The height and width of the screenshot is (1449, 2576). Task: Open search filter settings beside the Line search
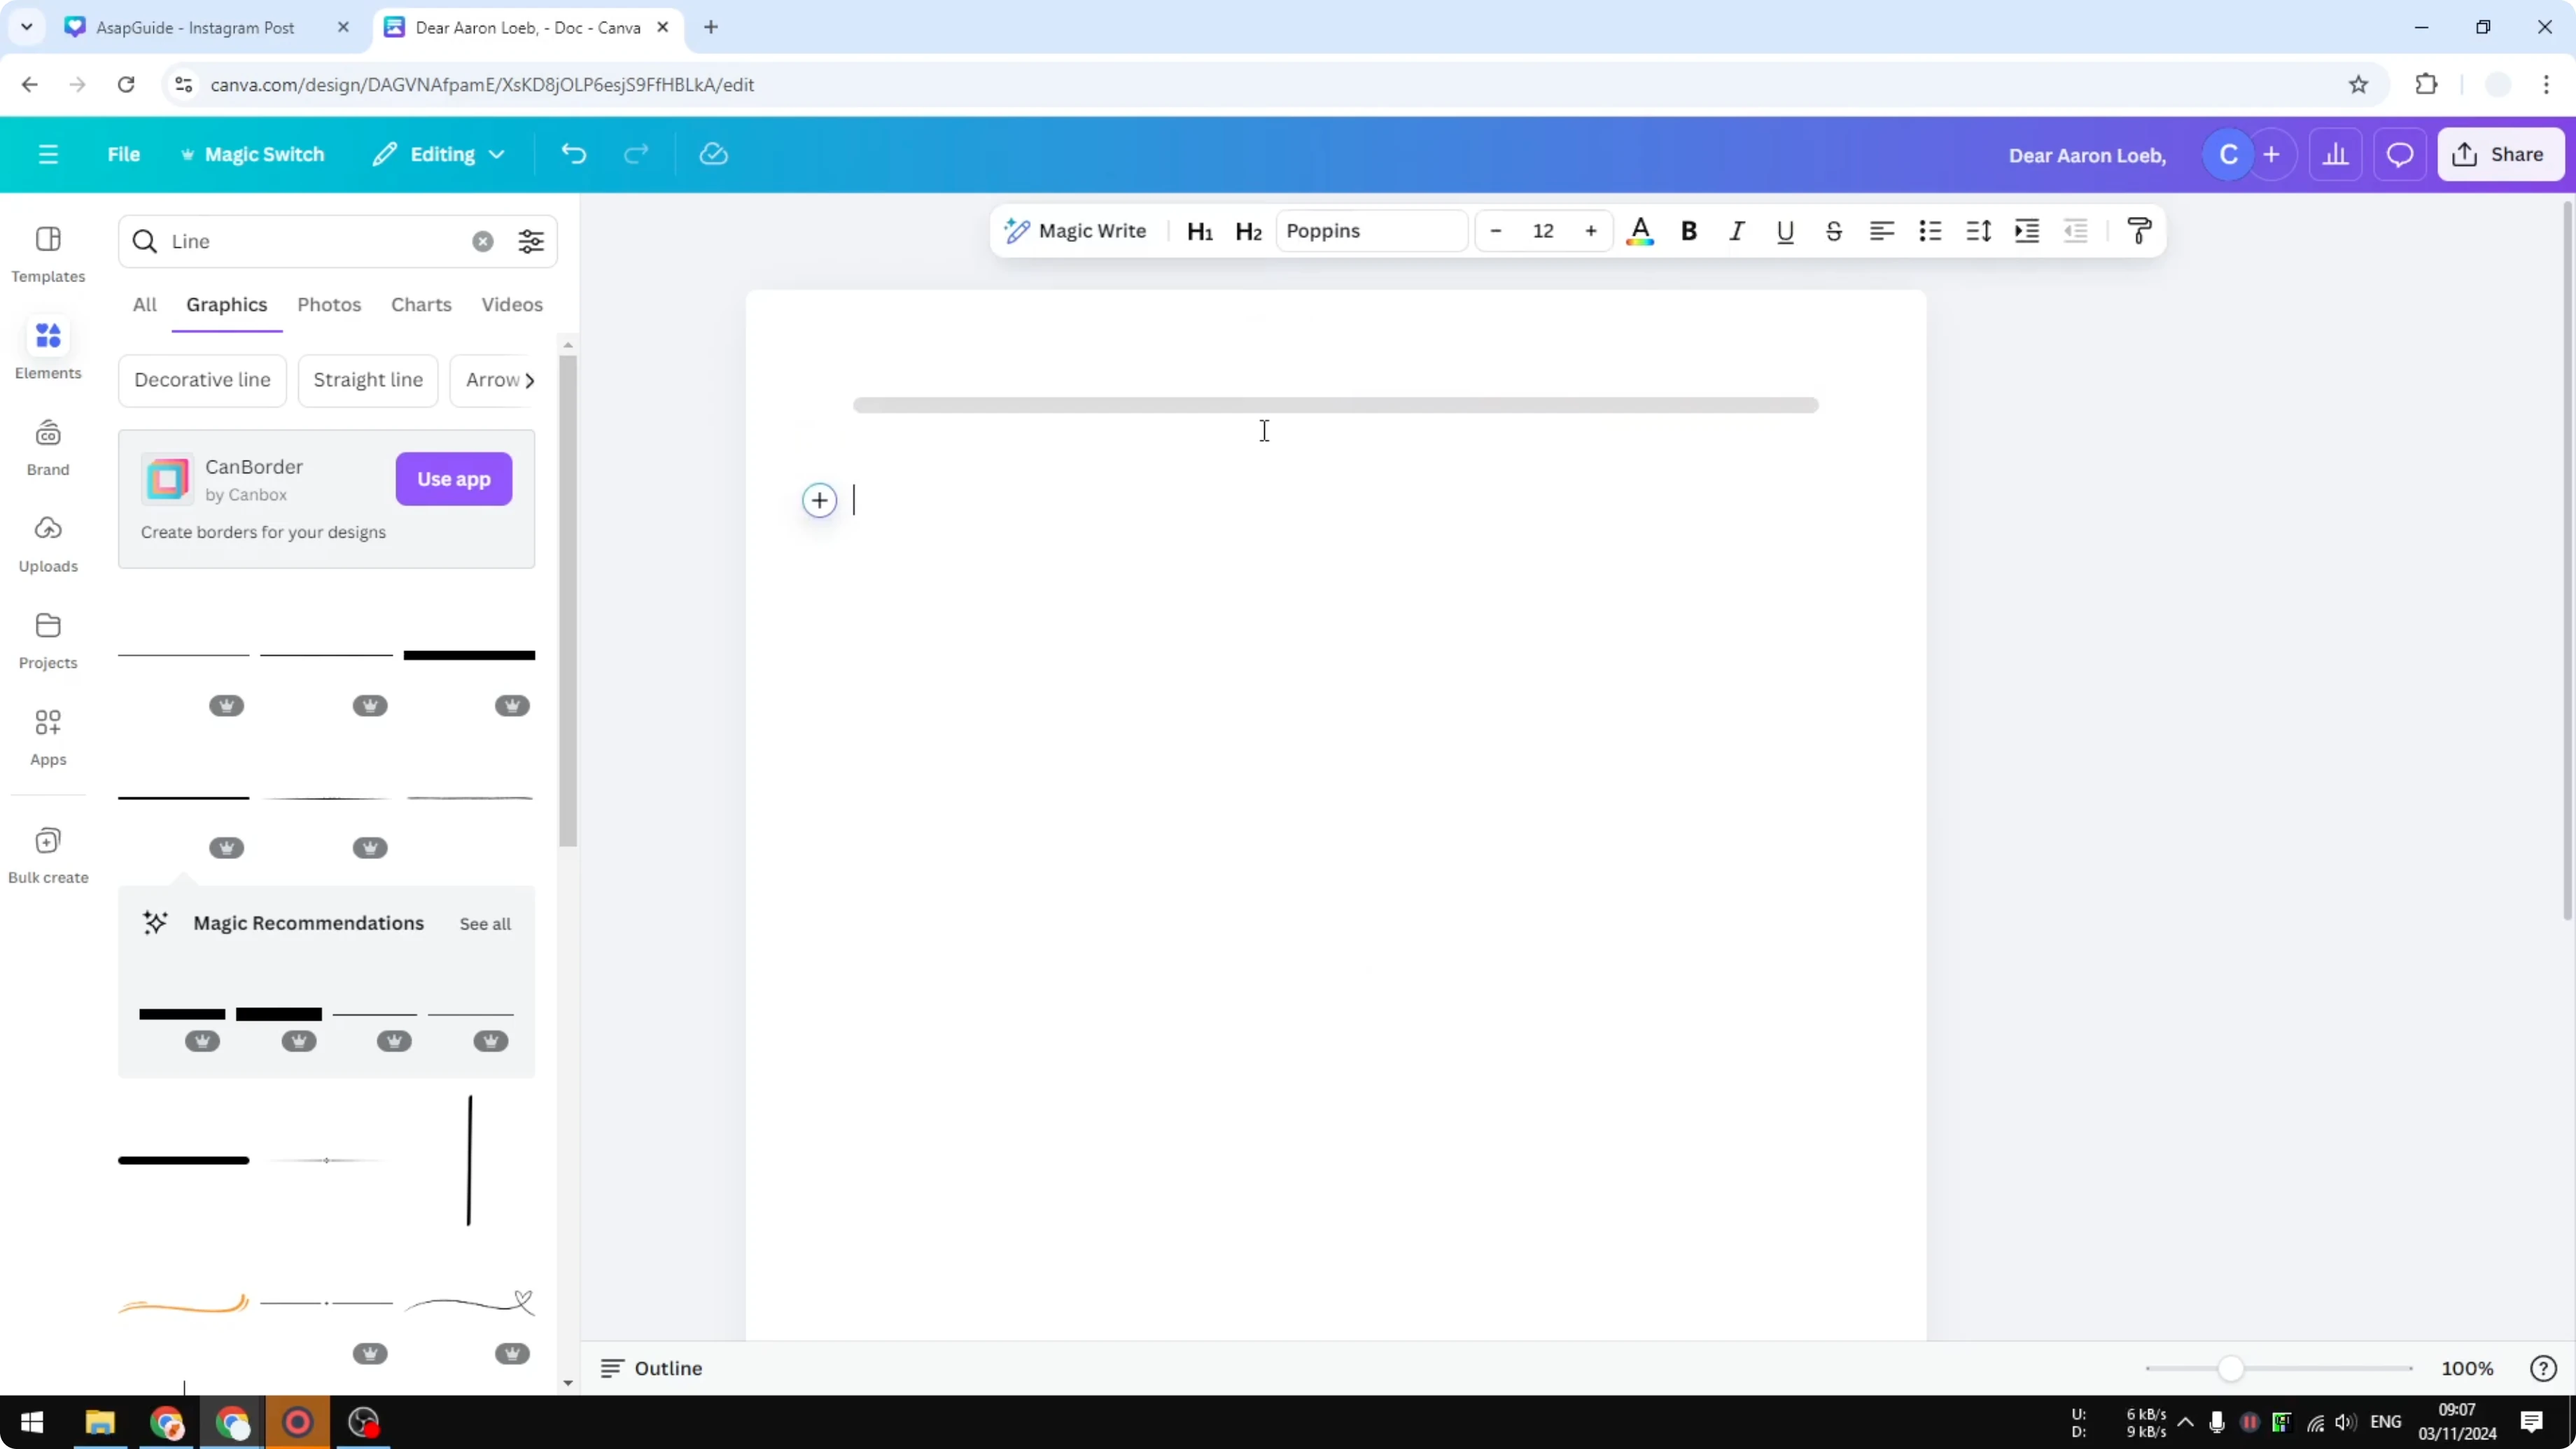click(531, 240)
